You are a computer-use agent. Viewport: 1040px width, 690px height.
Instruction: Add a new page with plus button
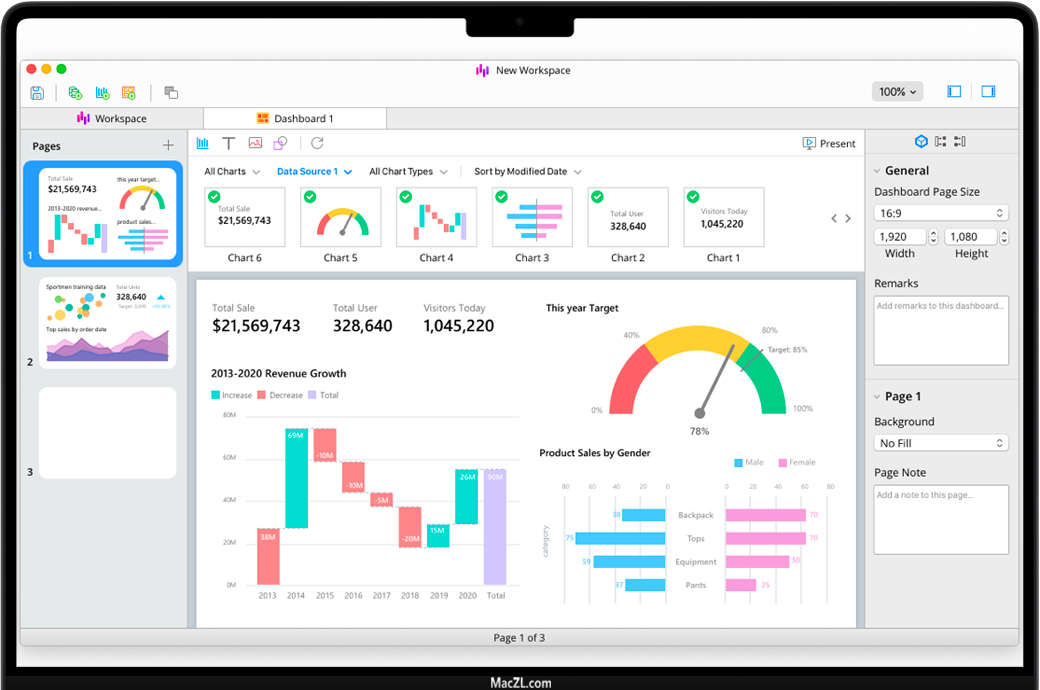(x=168, y=146)
